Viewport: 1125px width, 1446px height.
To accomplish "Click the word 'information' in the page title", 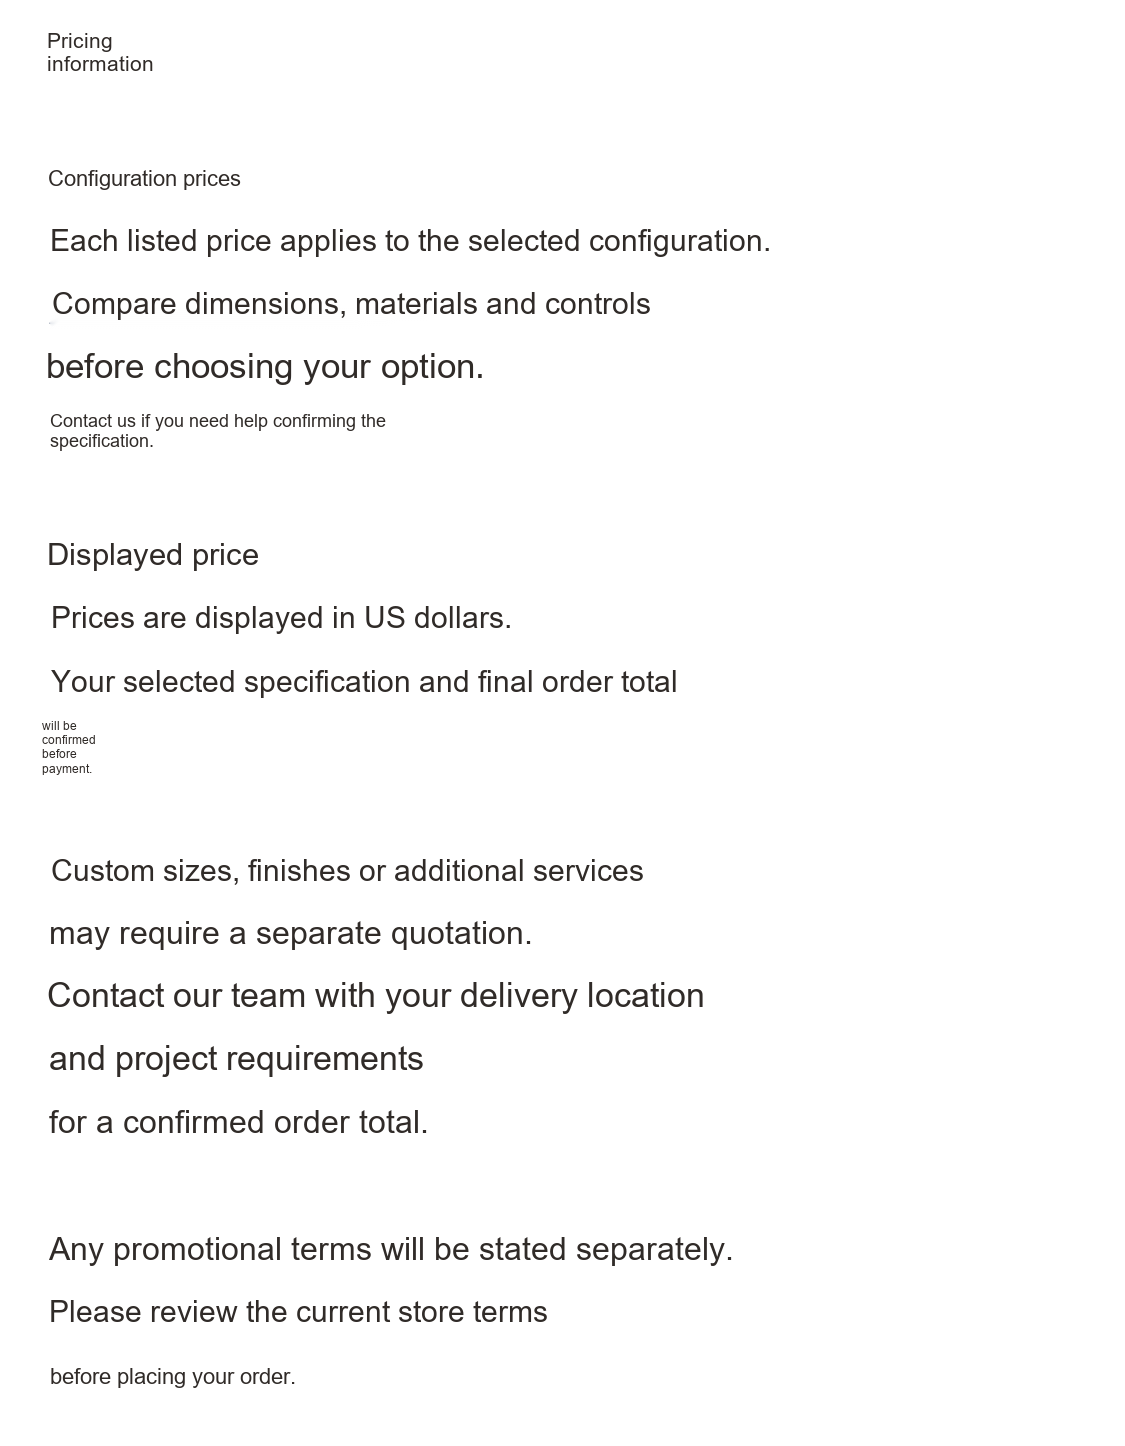I will 100,64.
